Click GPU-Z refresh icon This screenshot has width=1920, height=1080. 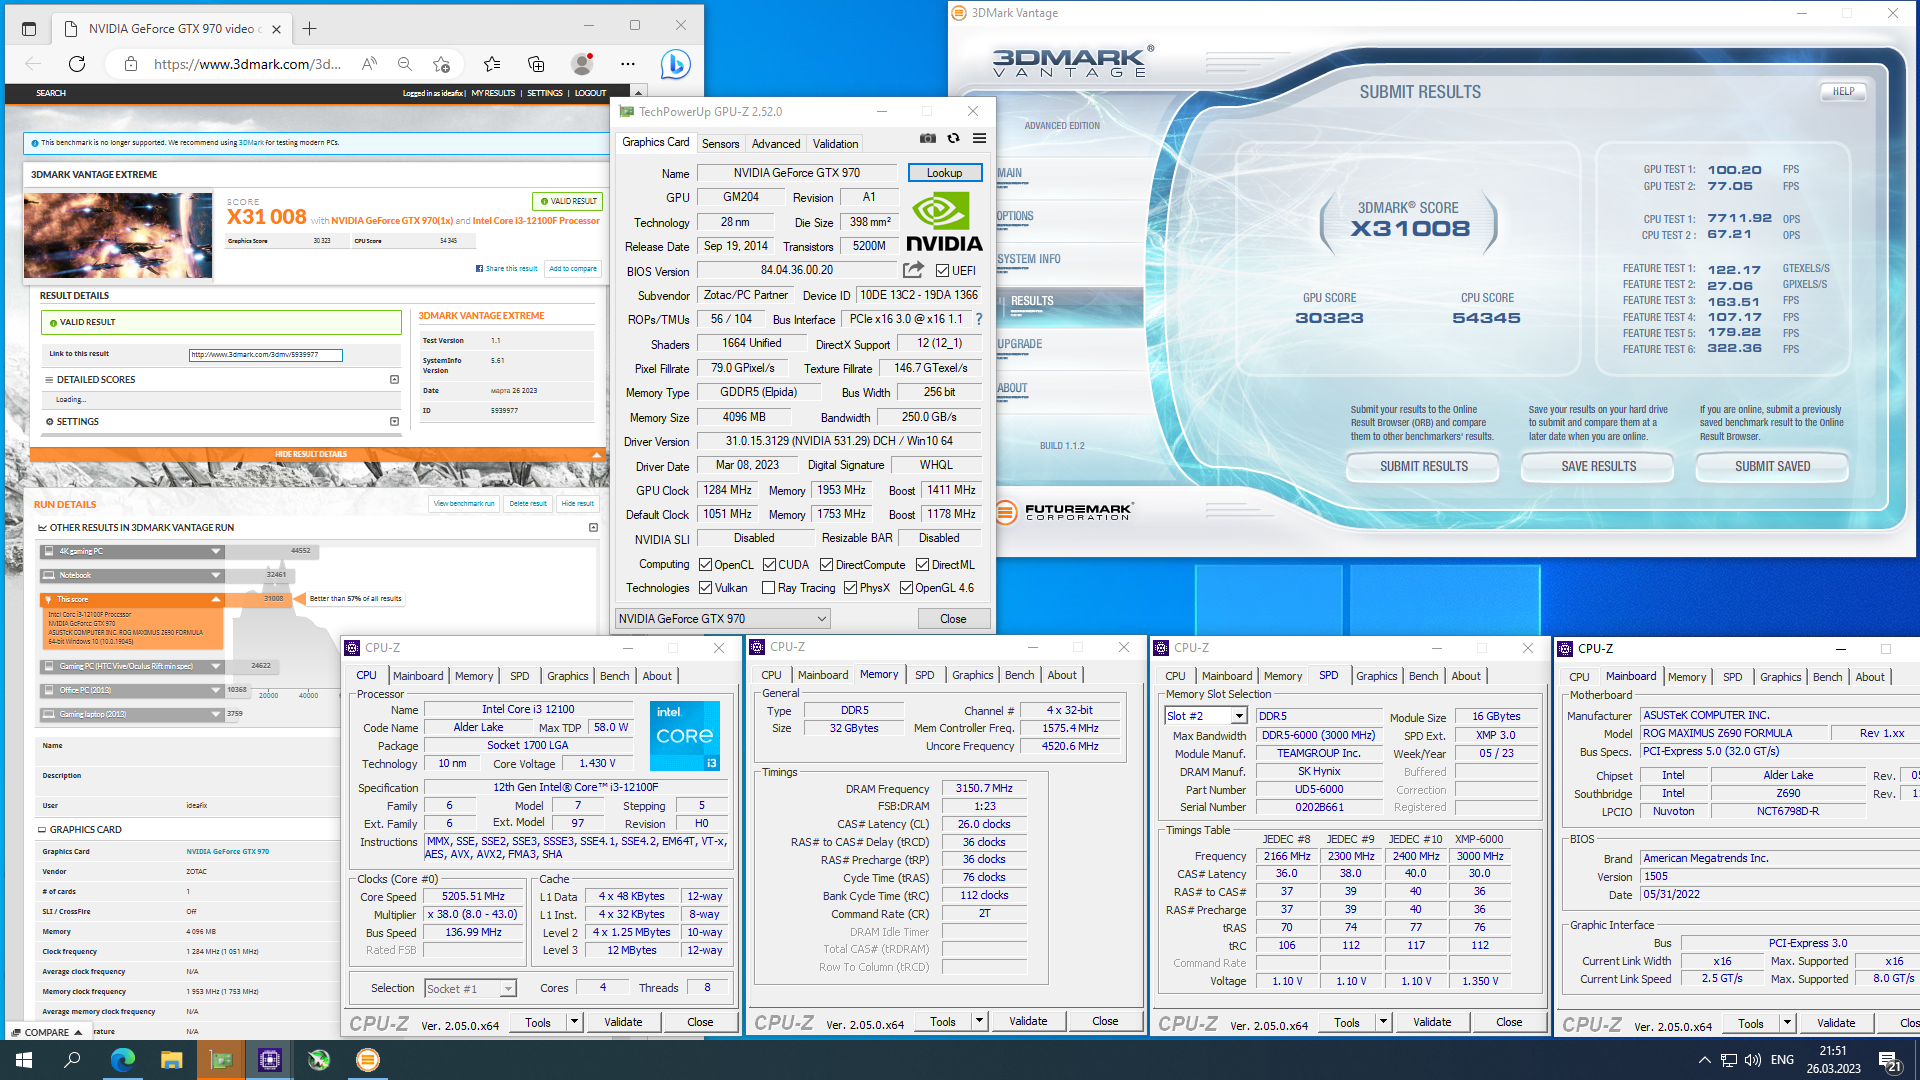pyautogui.click(x=954, y=139)
